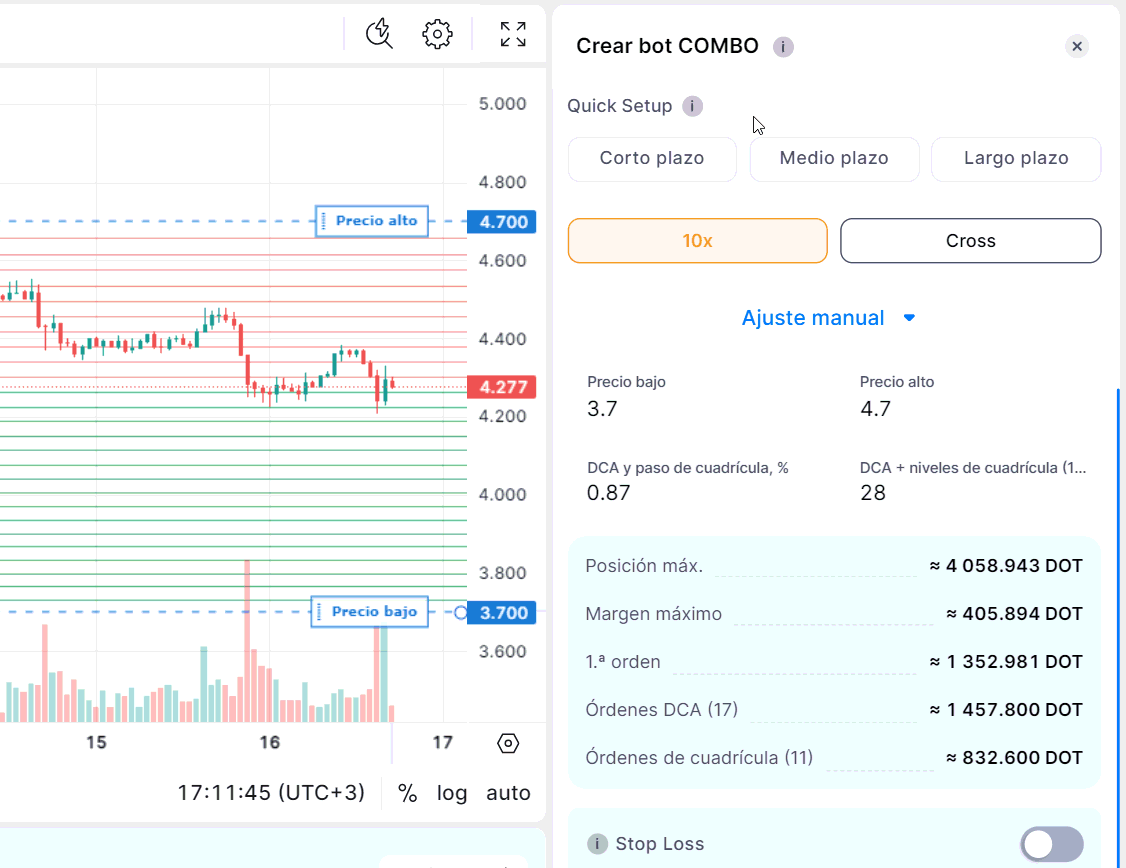
Task: Click hexagon settings icon below price scale
Action: point(508,743)
